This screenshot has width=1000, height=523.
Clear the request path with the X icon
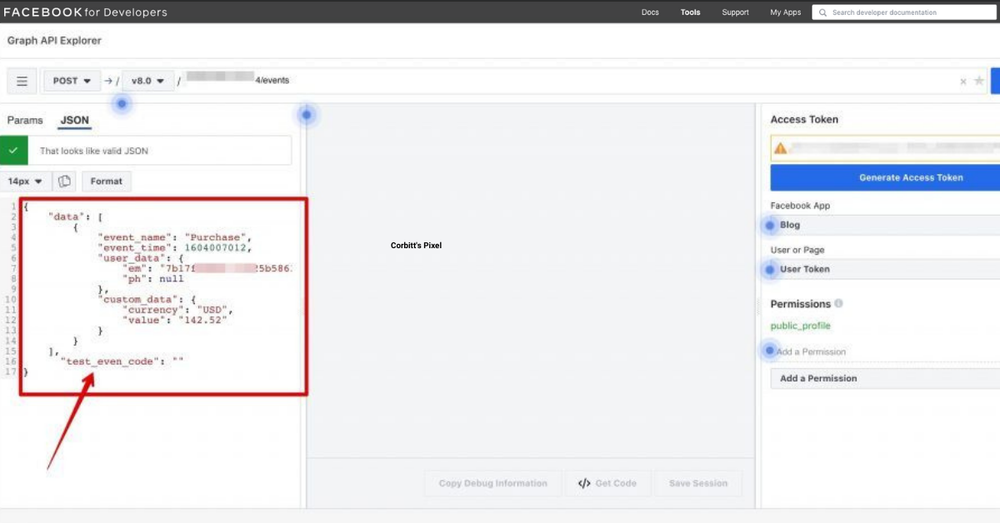click(x=963, y=82)
